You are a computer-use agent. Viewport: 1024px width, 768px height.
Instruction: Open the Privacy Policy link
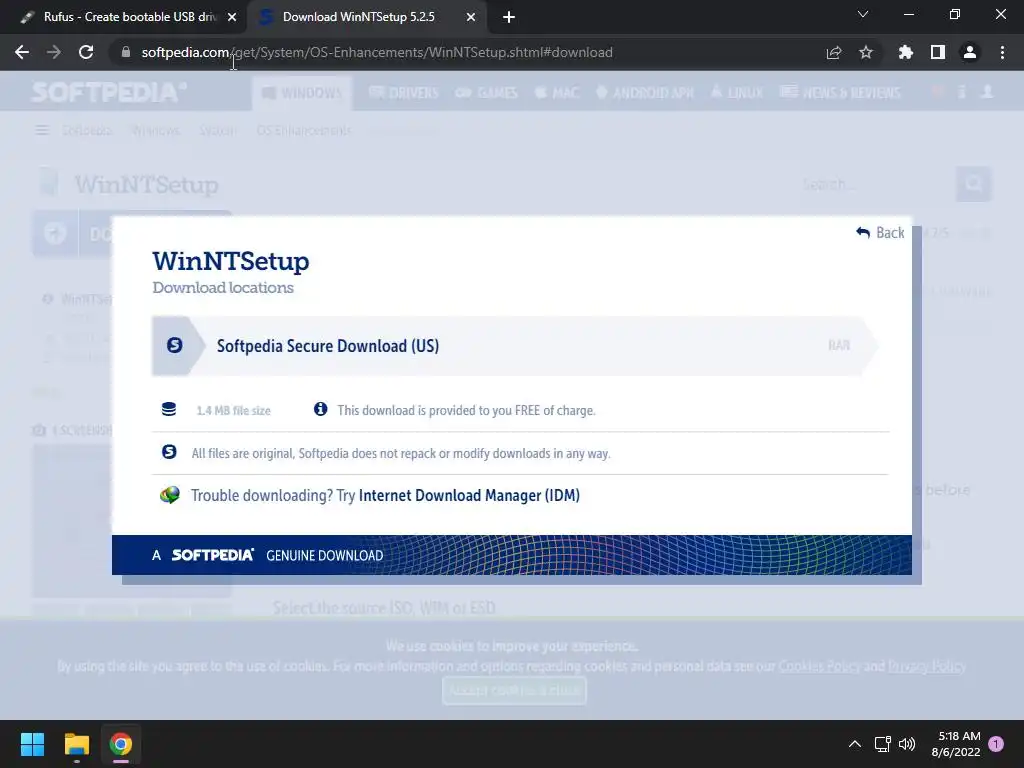(927, 666)
